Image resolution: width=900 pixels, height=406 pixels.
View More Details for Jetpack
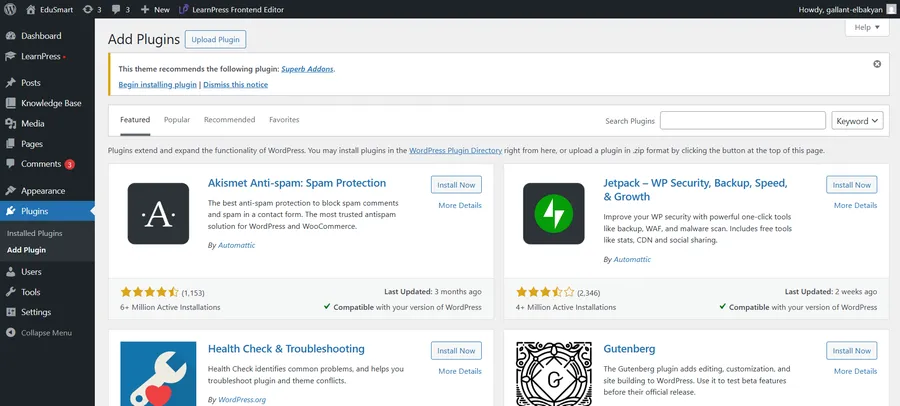pyautogui.click(x=855, y=206)
